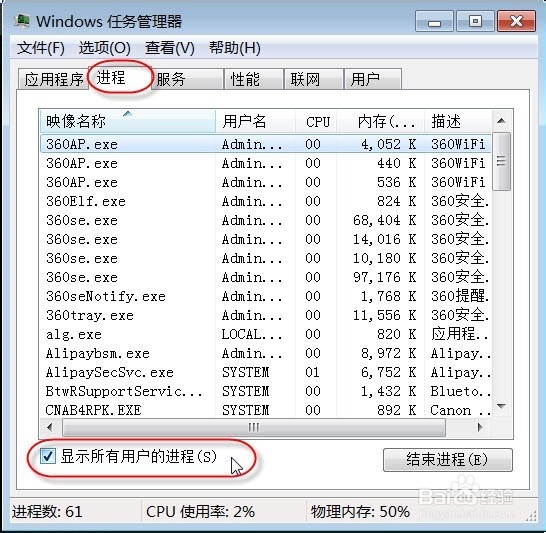This screenshot has width=546, height=533.
Task: Minimize the Task Manager window
Action: point(434,21)
